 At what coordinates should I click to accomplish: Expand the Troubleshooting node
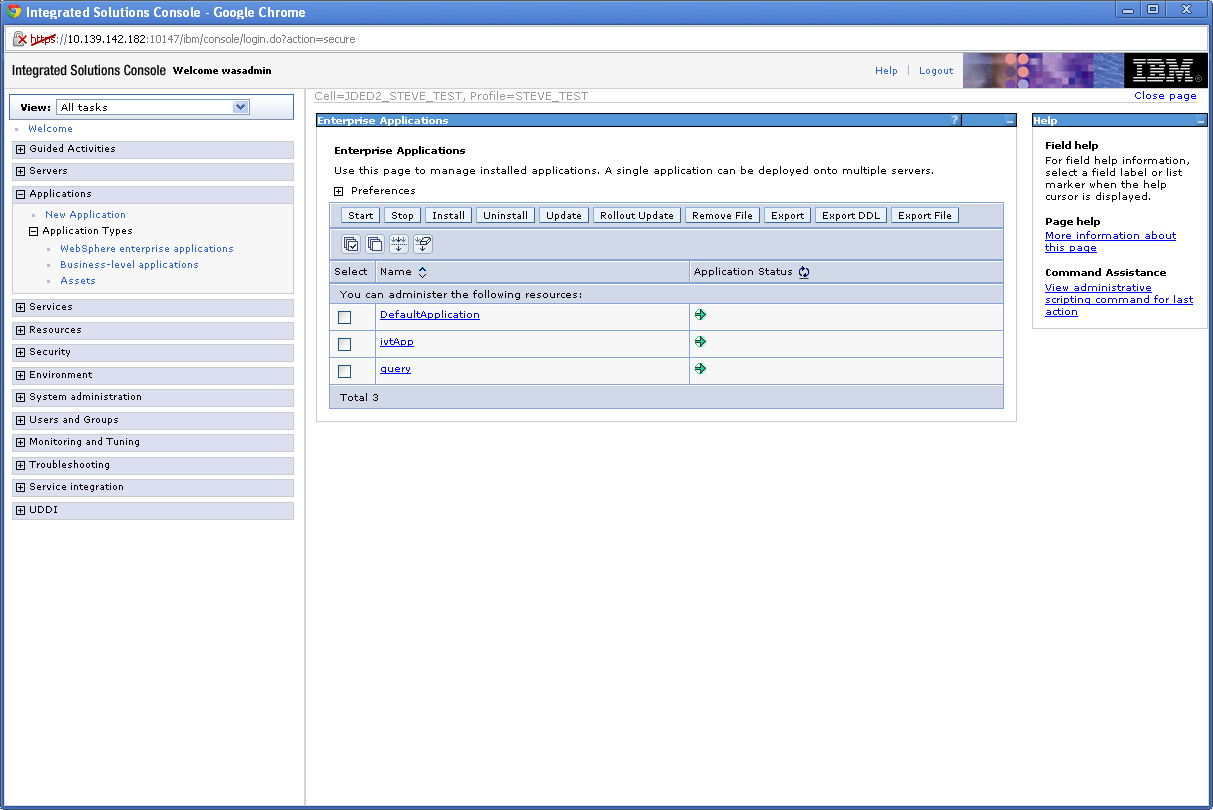[20, 465]
